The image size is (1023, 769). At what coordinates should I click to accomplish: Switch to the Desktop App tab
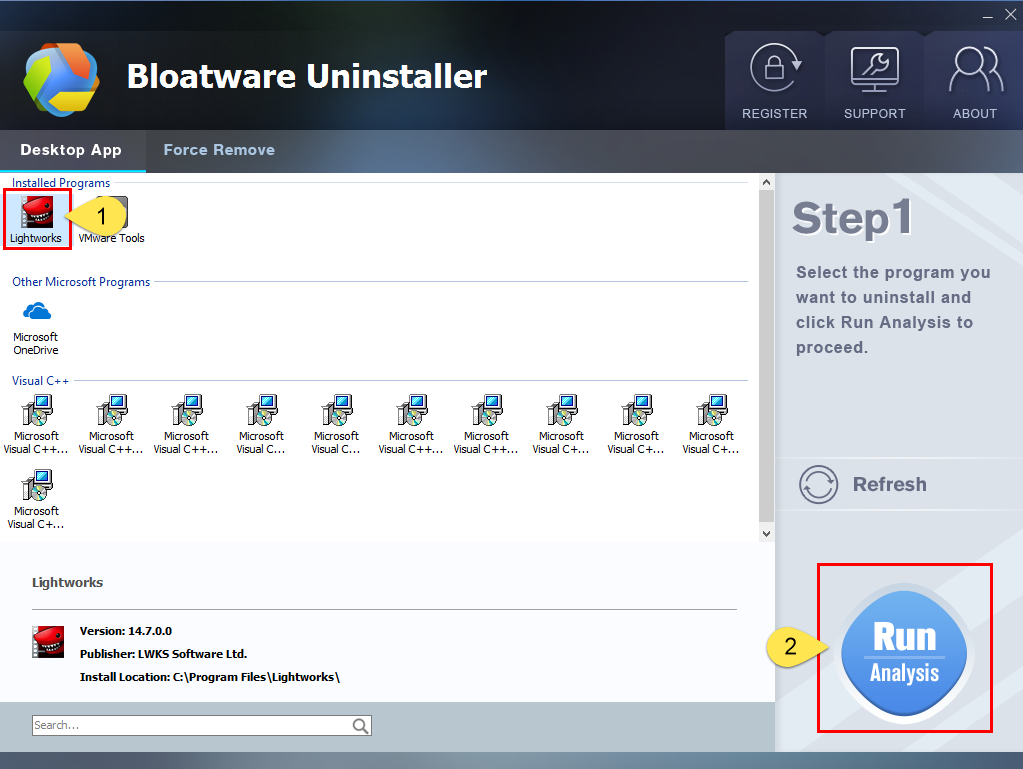click(x=71, y=150)
